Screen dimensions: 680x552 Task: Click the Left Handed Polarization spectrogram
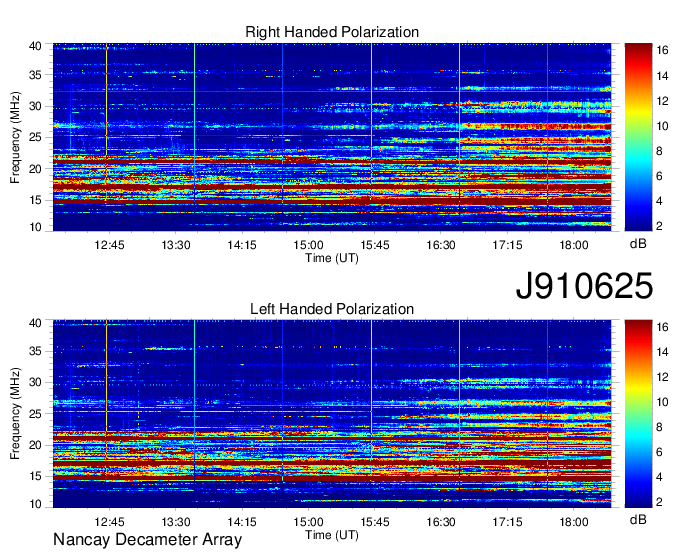(332, 414)
